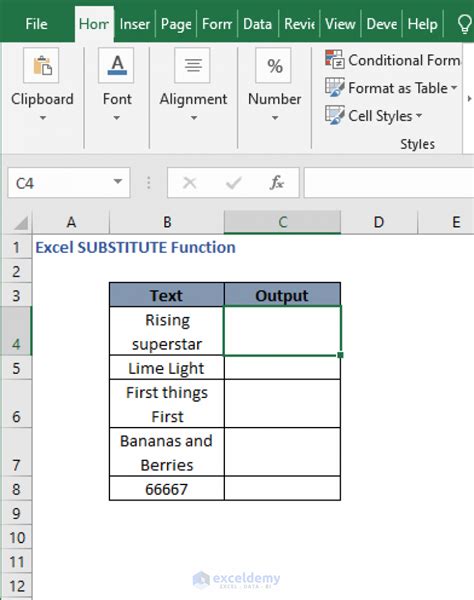Open the Name Box dropdown arrow
The image size is (474, 600).
coord(118,181)
